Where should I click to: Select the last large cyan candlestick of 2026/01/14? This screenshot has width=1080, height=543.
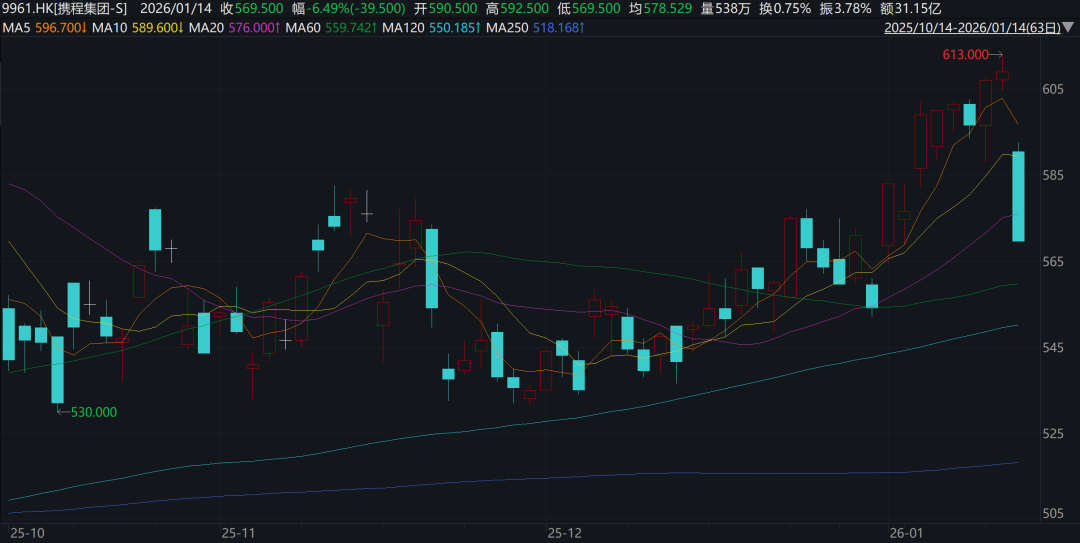point(1018,196)
